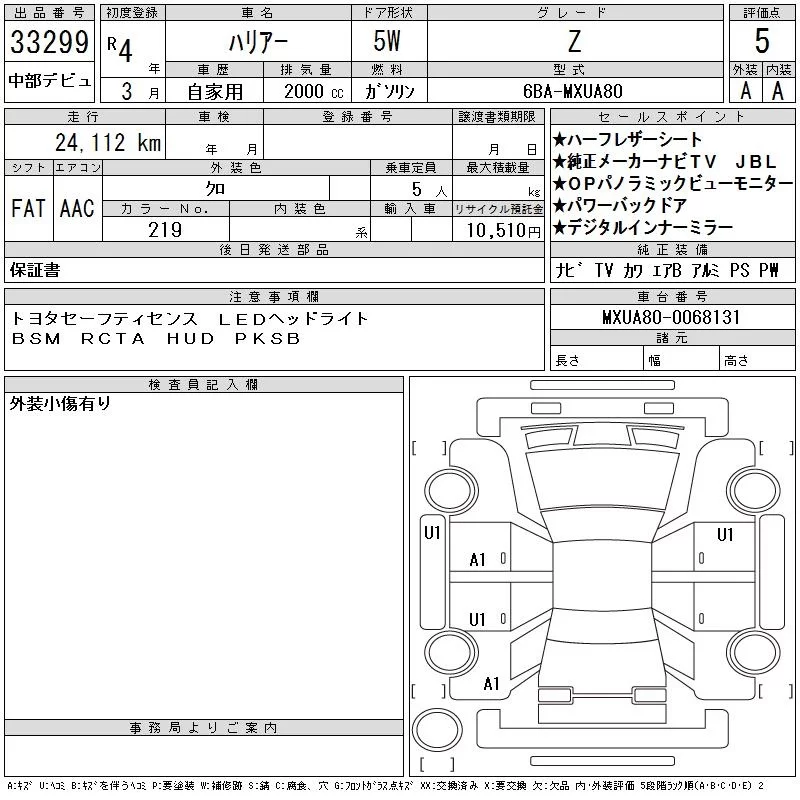800x800 pixels.
Task: Select the overall grade 5 cell
Action: pyautogui.click(x=762, y=41)
